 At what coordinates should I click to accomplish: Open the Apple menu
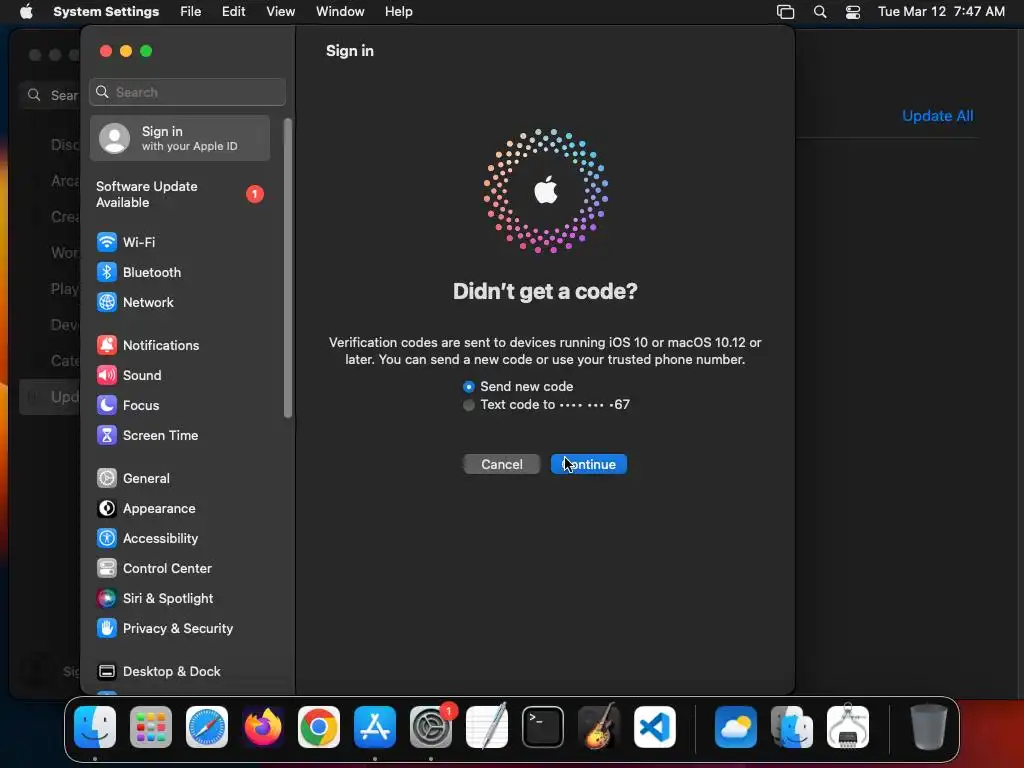tap(26, 12)
